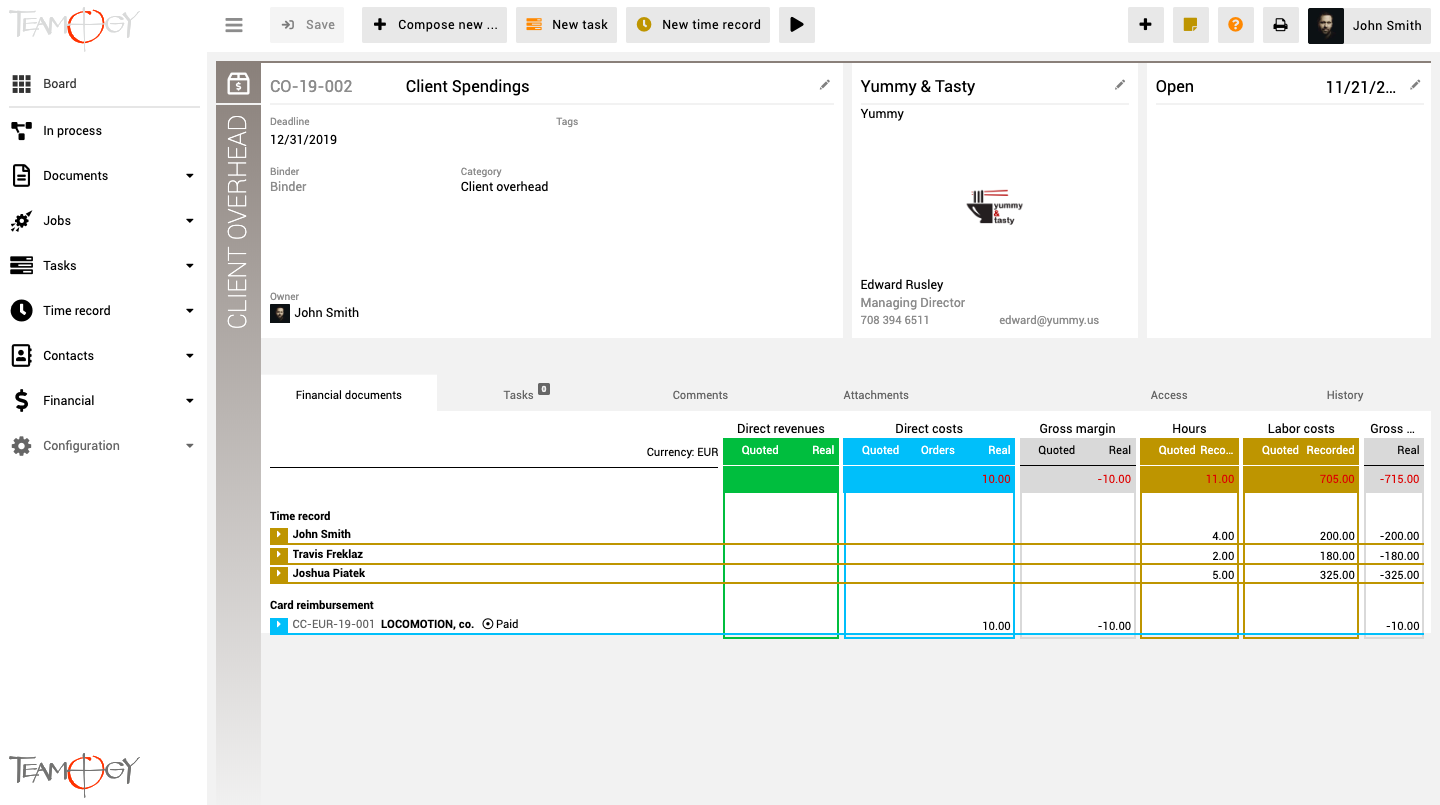Open the History tab
This screenshot has height=805, width=1440.
click(1345, 395)
